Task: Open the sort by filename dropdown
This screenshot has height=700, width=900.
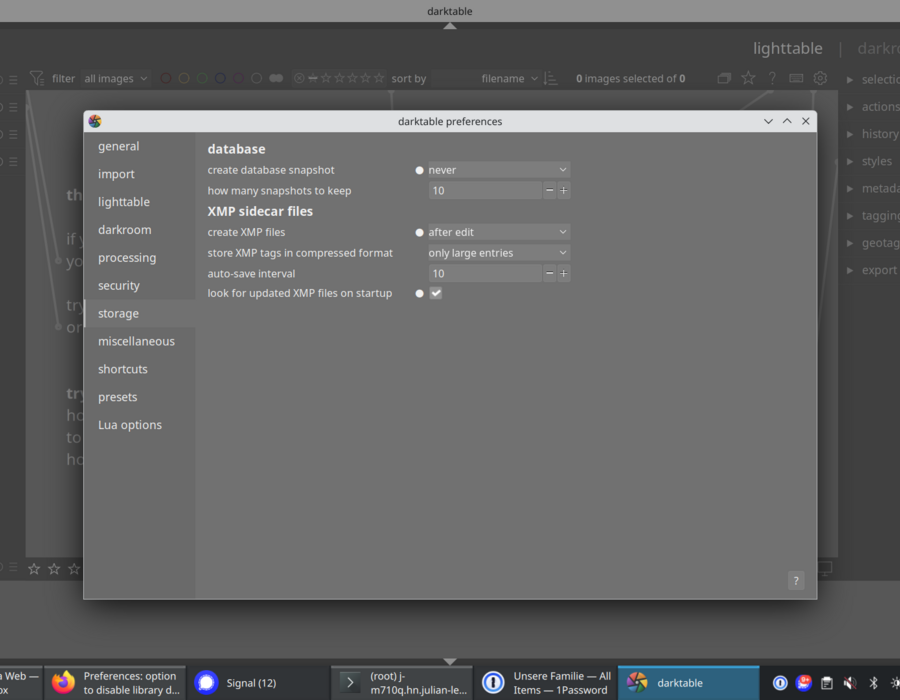Action: (x=485, y=79)
